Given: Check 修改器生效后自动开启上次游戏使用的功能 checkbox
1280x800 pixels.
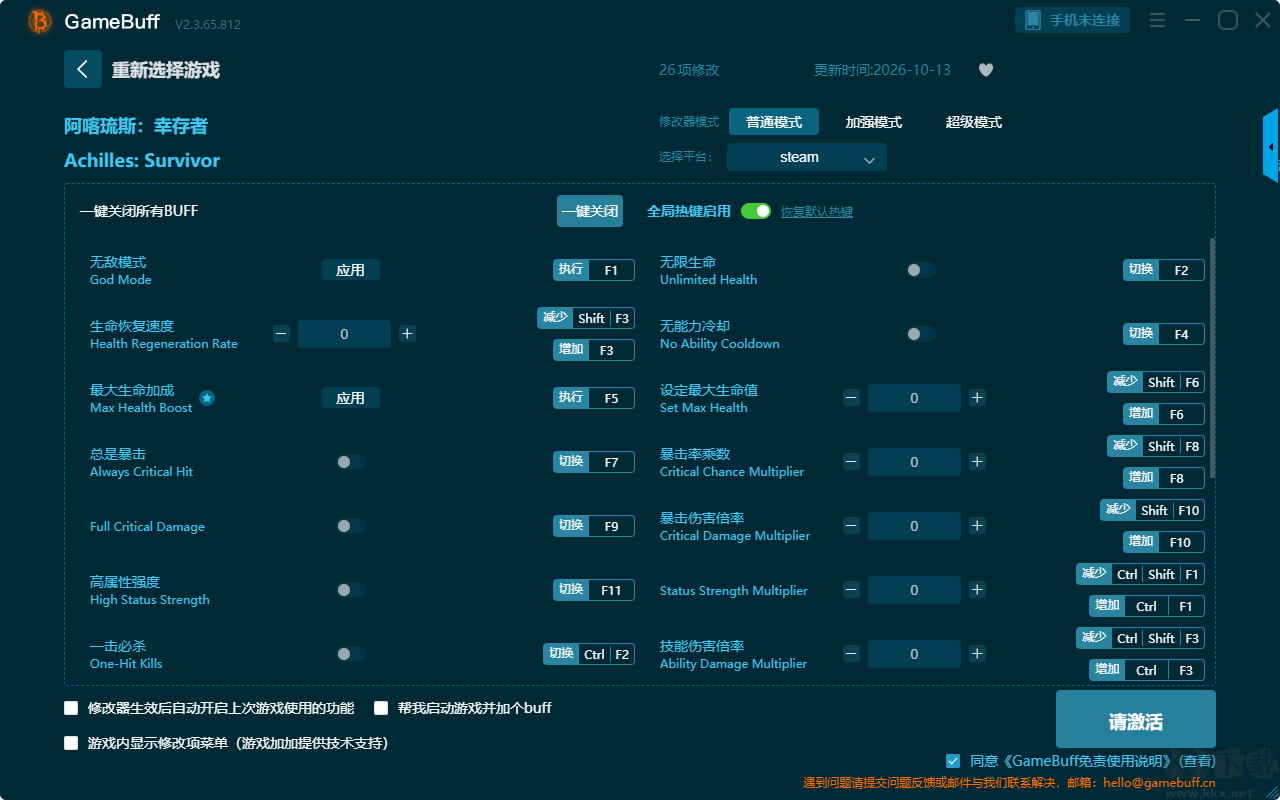Looking at the screenshot, I should click(71, 708).
